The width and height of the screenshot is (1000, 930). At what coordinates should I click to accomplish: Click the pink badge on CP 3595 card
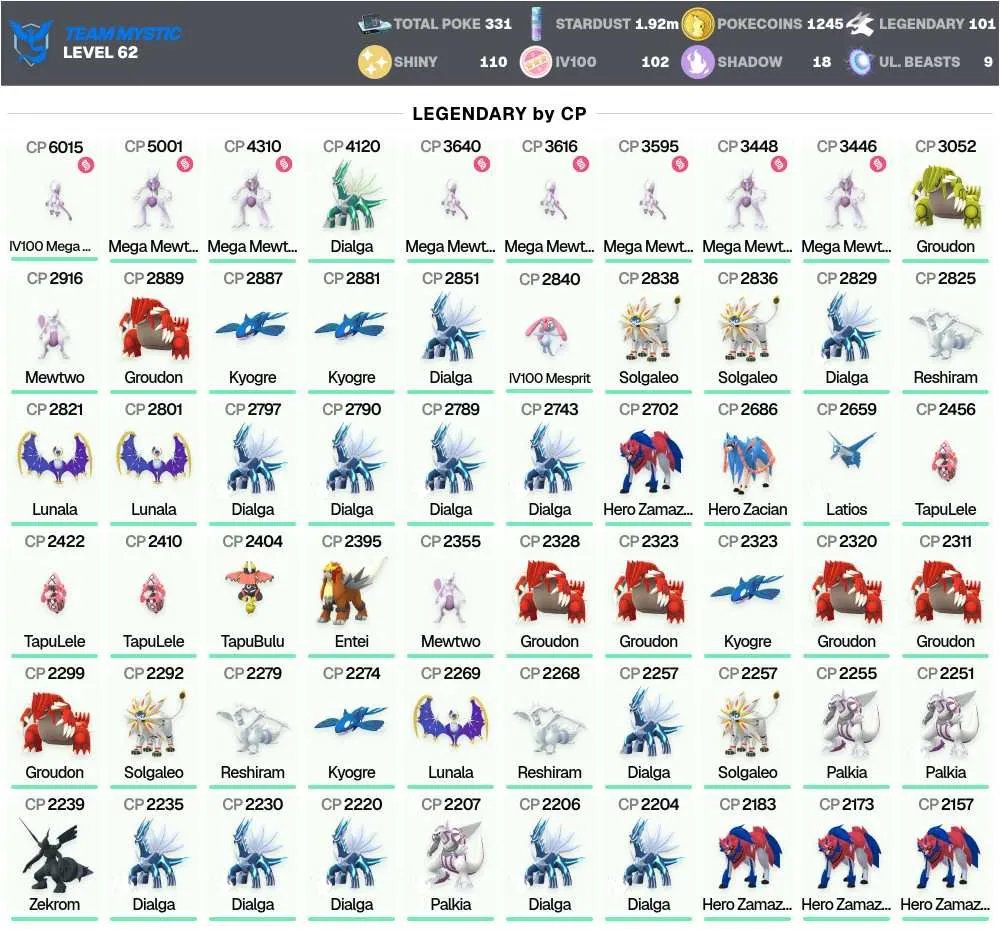tap(680, 165)
